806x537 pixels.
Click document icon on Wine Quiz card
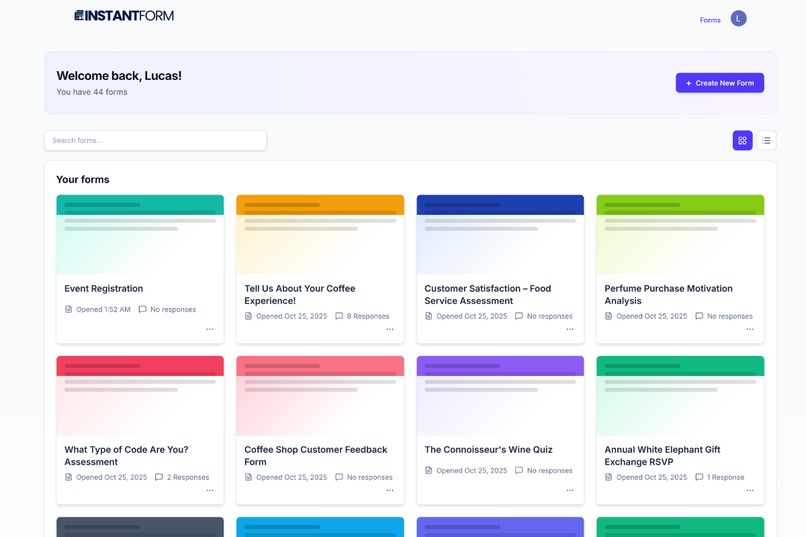428,470
